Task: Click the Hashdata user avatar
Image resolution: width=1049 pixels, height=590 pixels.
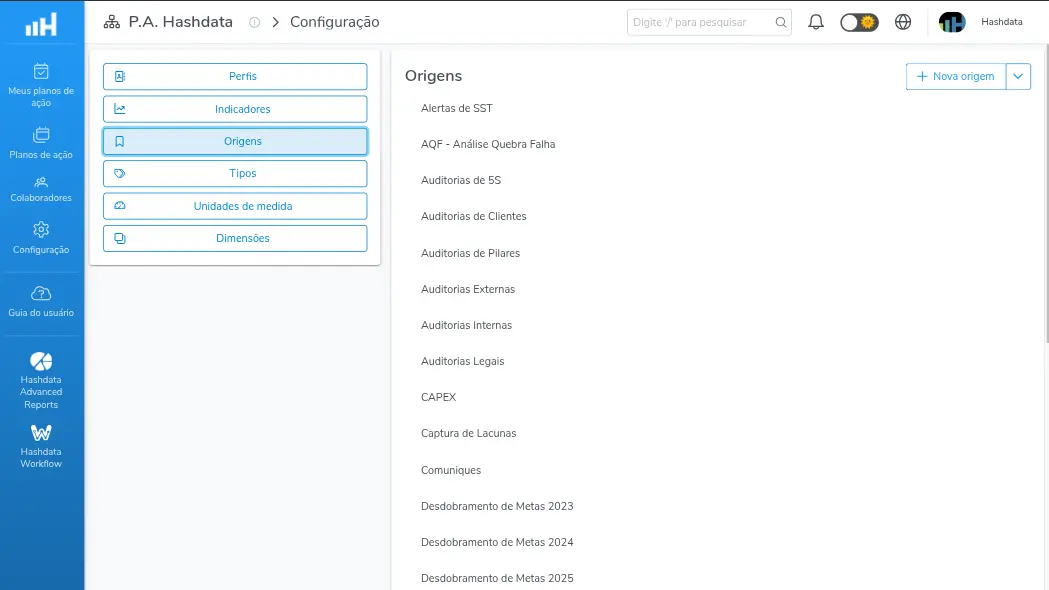Action: [x=952, y=22]
